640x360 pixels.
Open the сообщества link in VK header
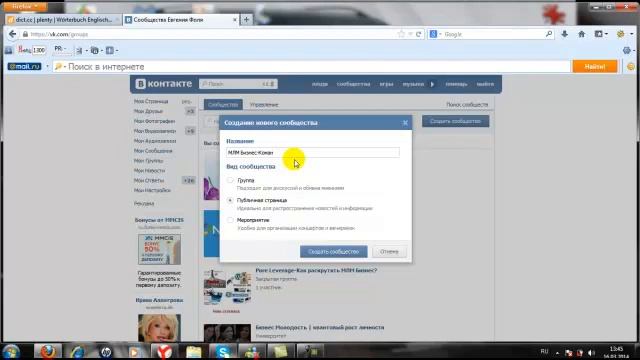353,84
